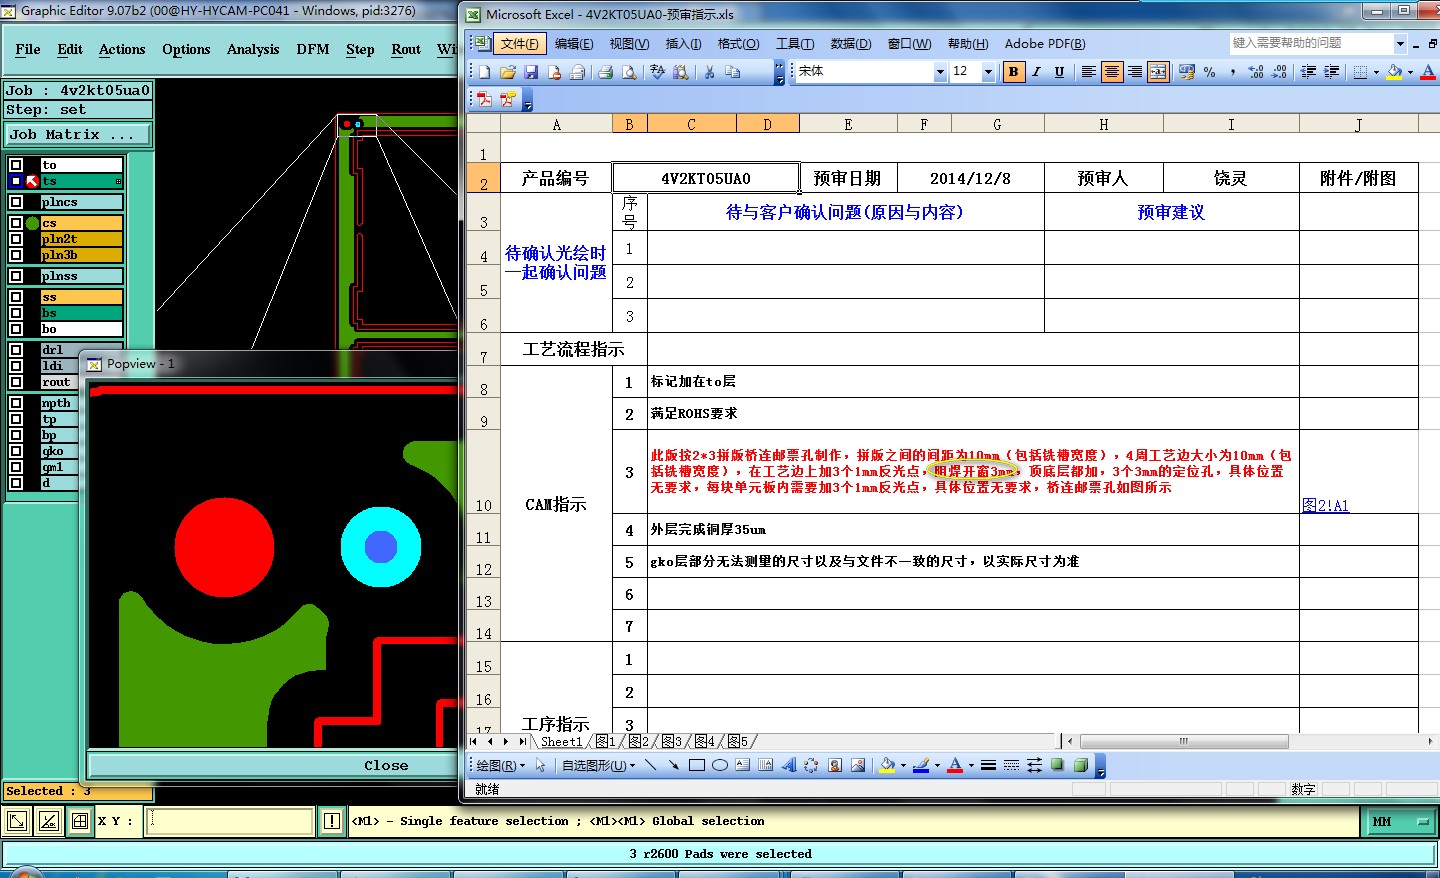Open Fill Color dropdown arrow in formatting toolbar
This screenshot has width=1440, height=878.
point(1410,72)
